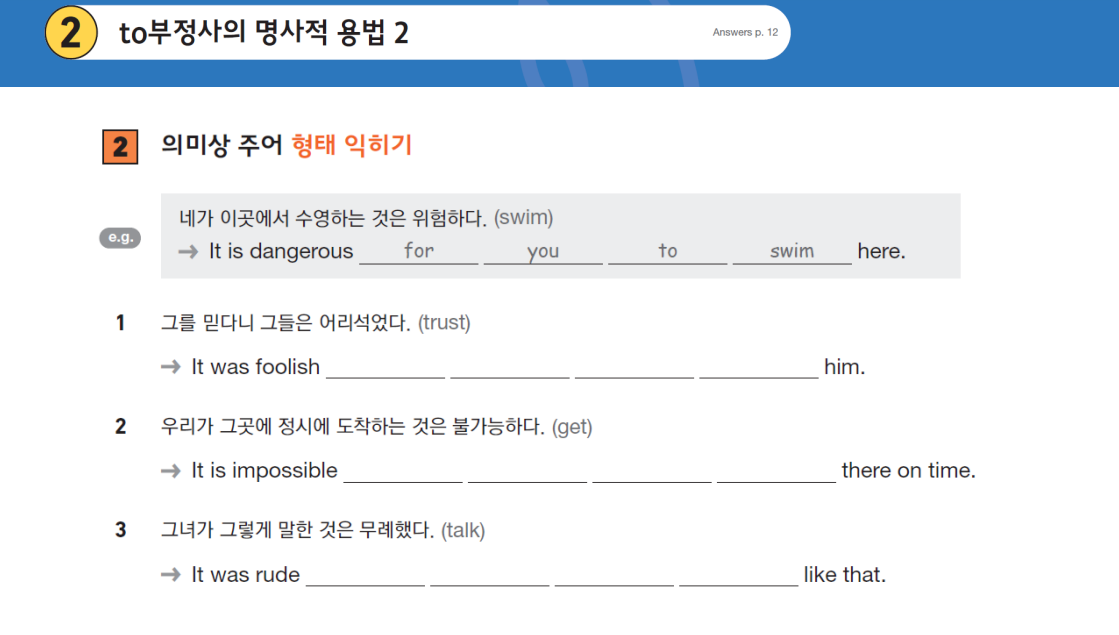Click the text 'It was rude'
This screenshot has height=635, width=1119.
coord(245,574)
